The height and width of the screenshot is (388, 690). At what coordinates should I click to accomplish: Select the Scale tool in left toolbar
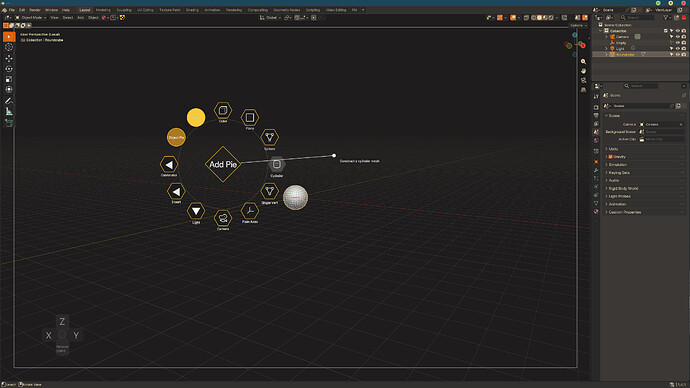click(x=9, y=79)
